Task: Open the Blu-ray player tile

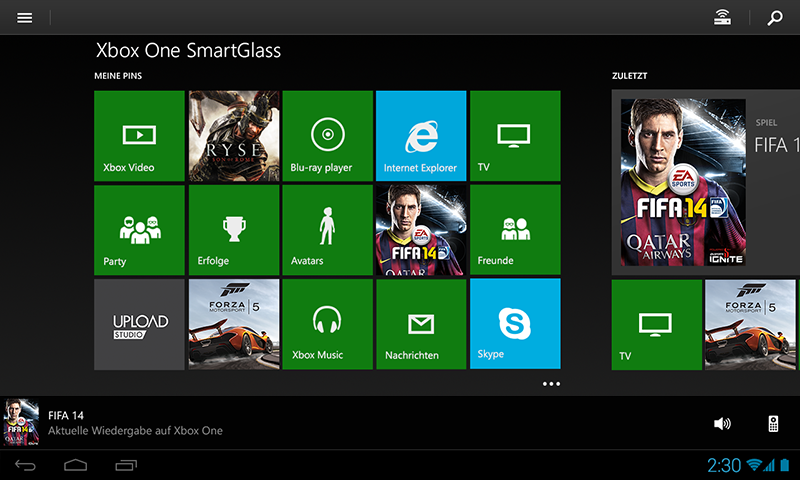Action: pos(328,136)
